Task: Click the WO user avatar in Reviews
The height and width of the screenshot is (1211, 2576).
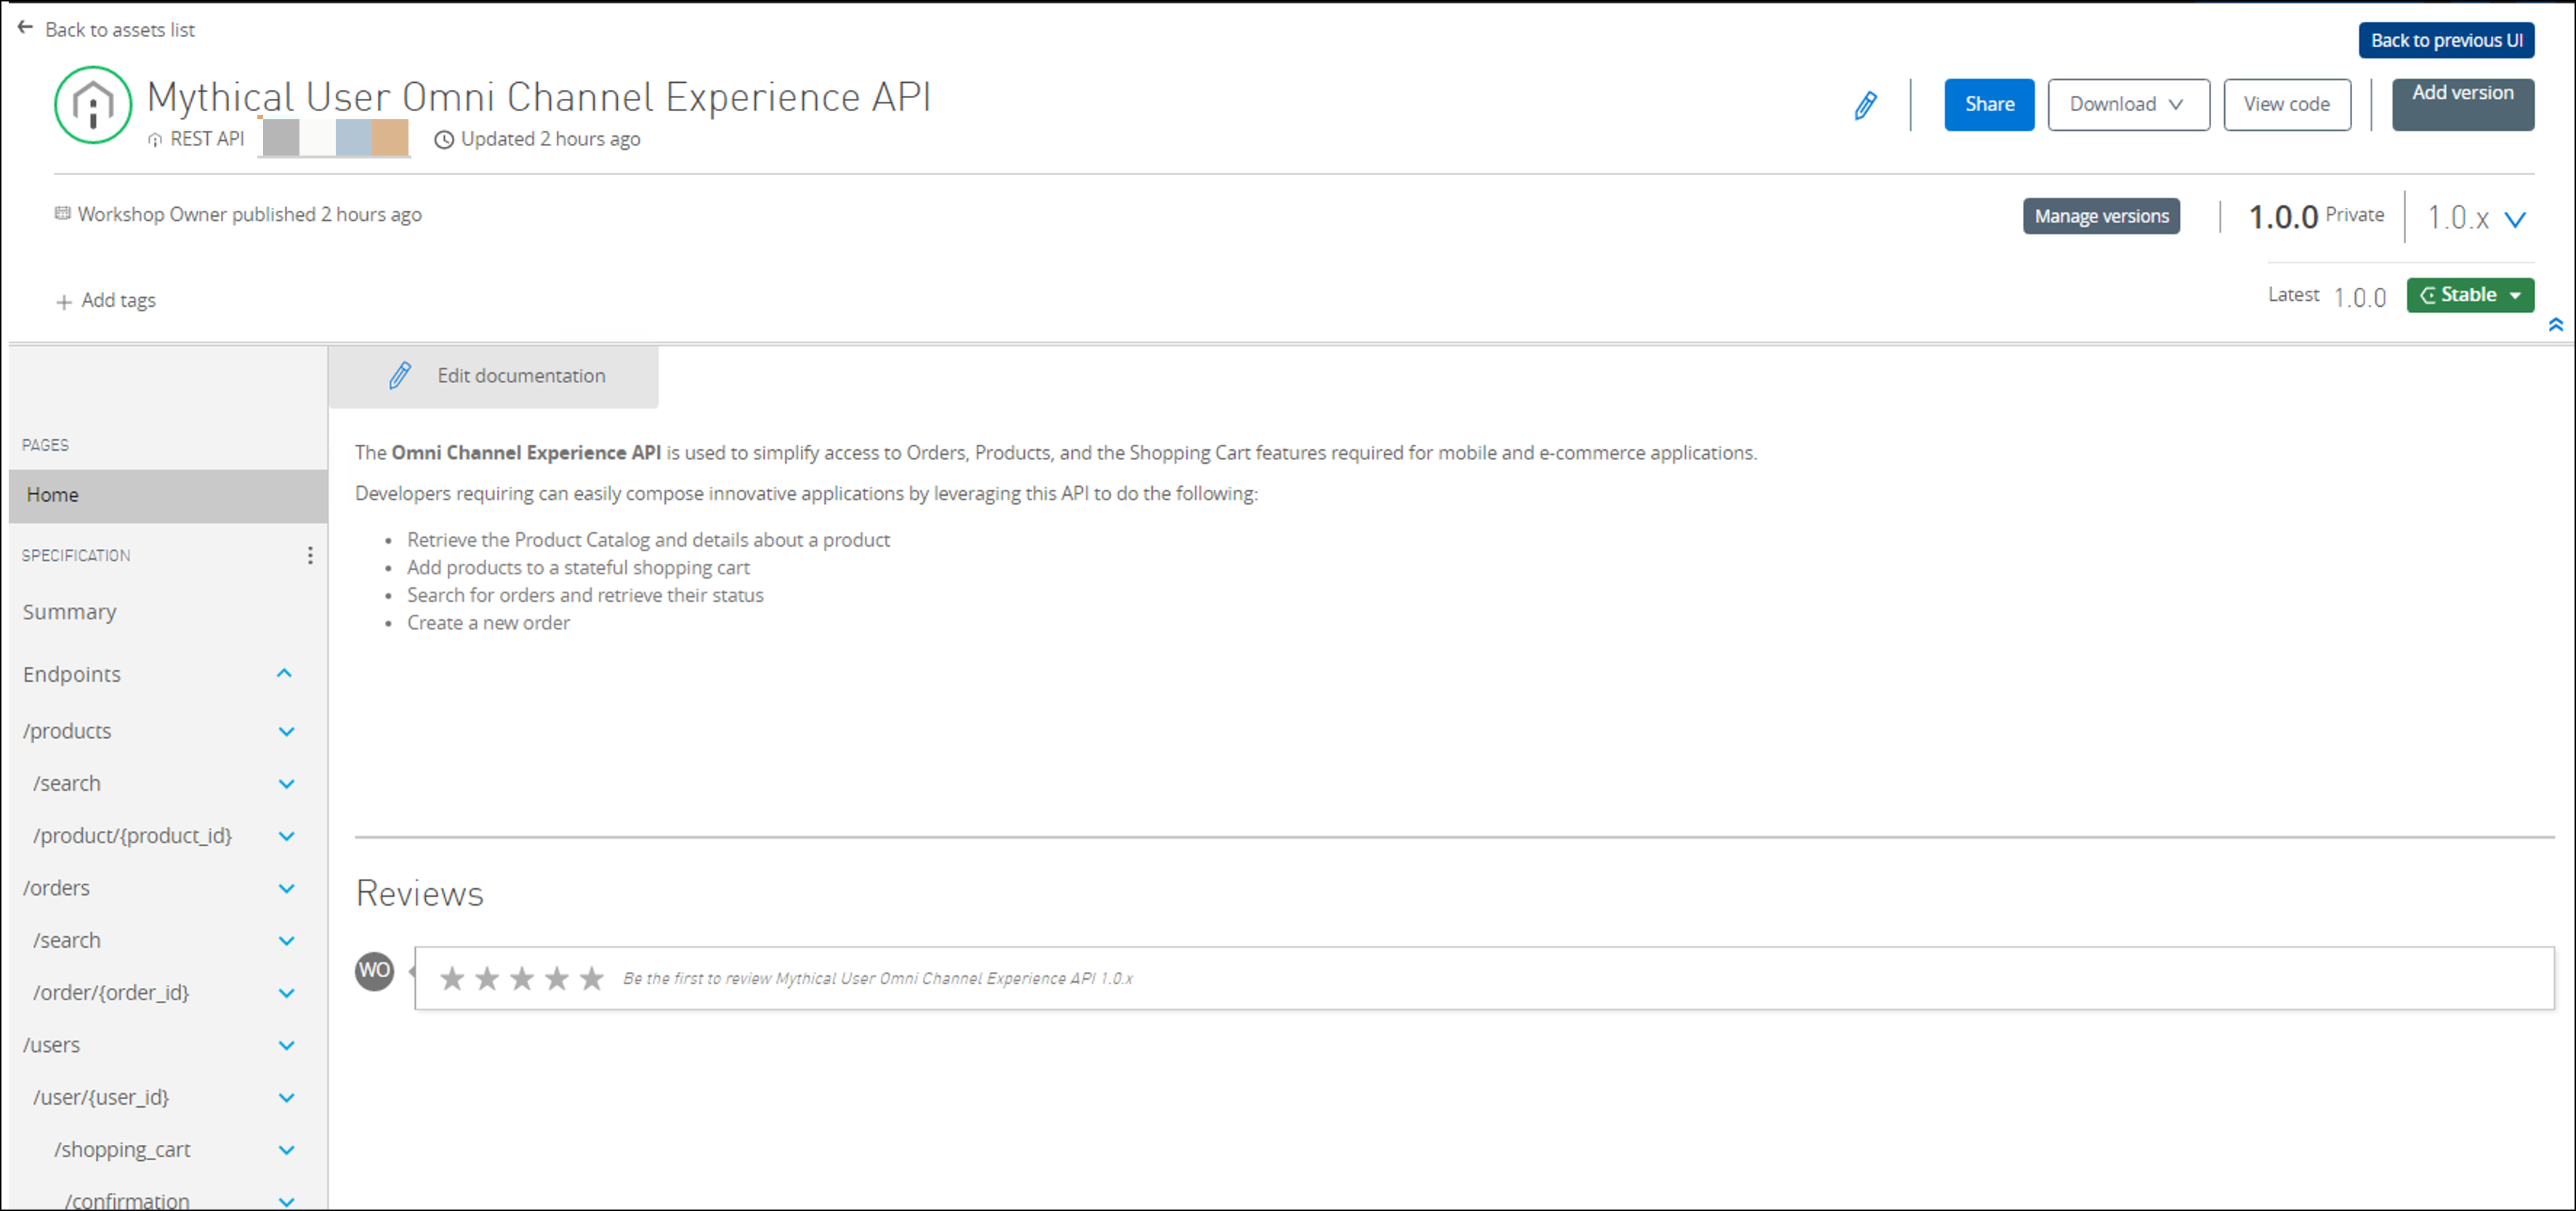Action: pos(375,971)
